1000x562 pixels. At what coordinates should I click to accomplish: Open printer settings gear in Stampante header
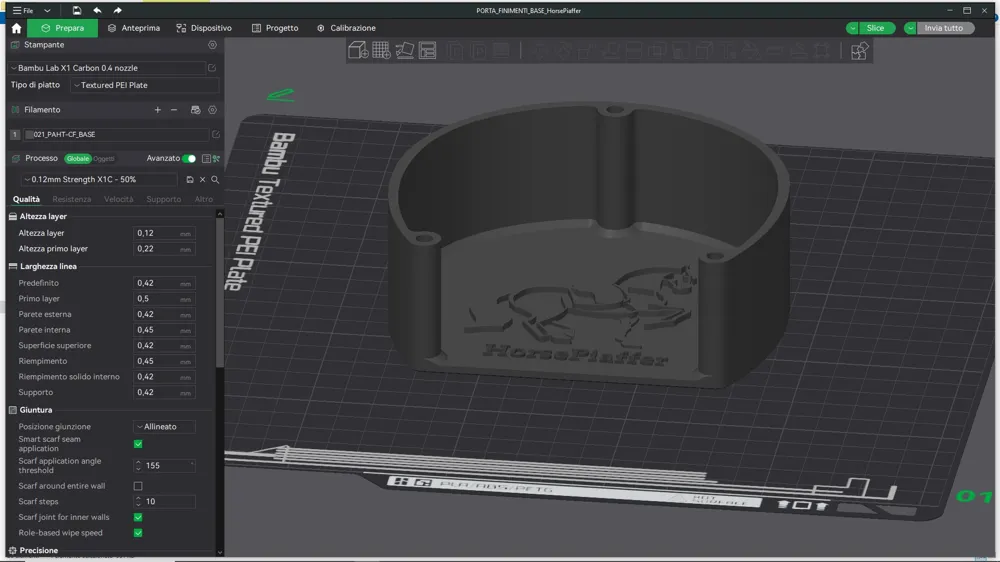pos(212,45)
